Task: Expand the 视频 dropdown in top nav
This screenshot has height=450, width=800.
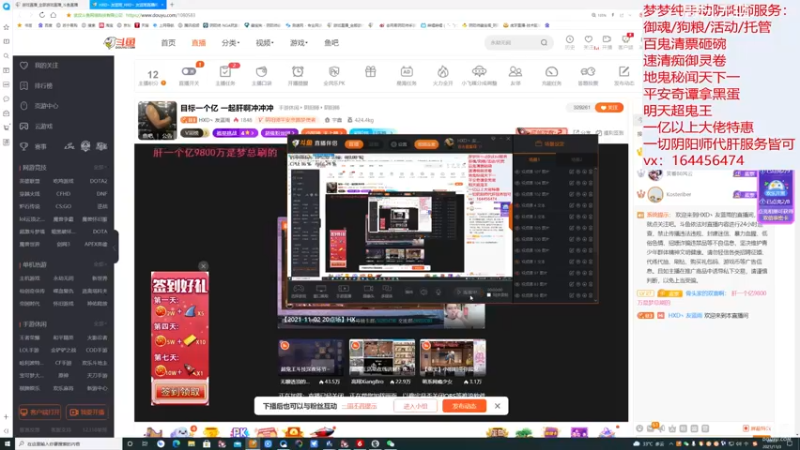Action: [265, 43]
